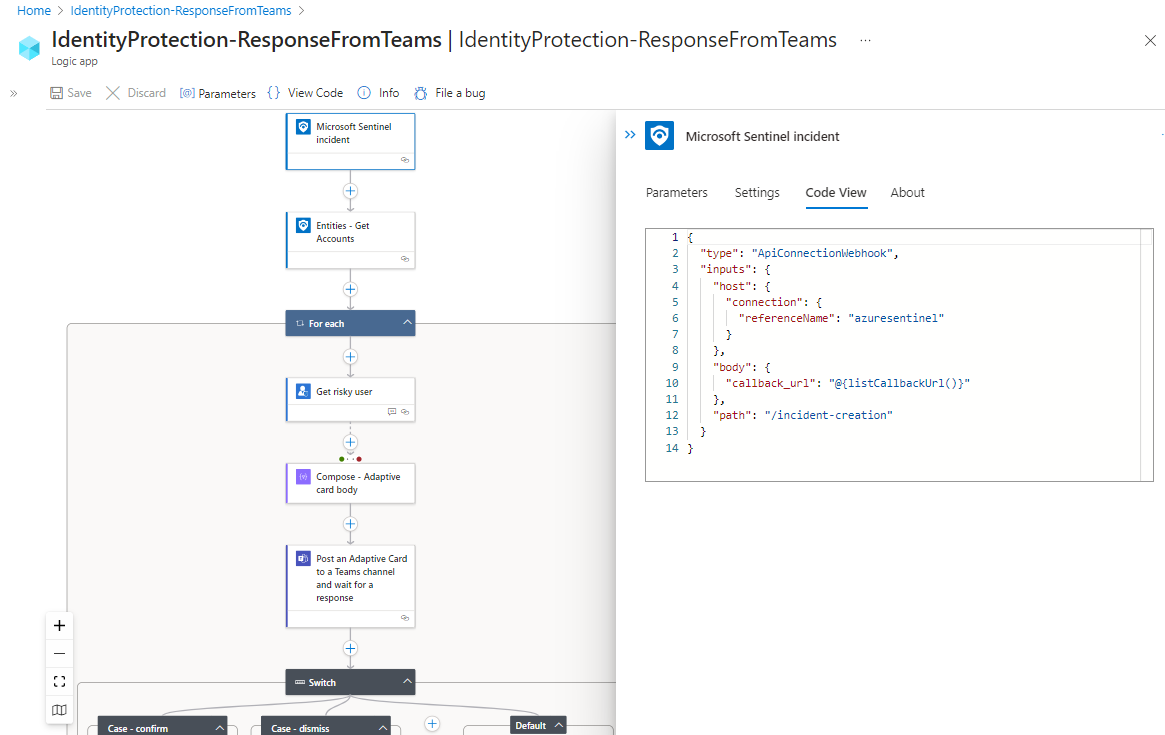This screenshot has height=735, width=1165.
Task: Go to Home breadcrumb link
Action: (x=34, y=11)
